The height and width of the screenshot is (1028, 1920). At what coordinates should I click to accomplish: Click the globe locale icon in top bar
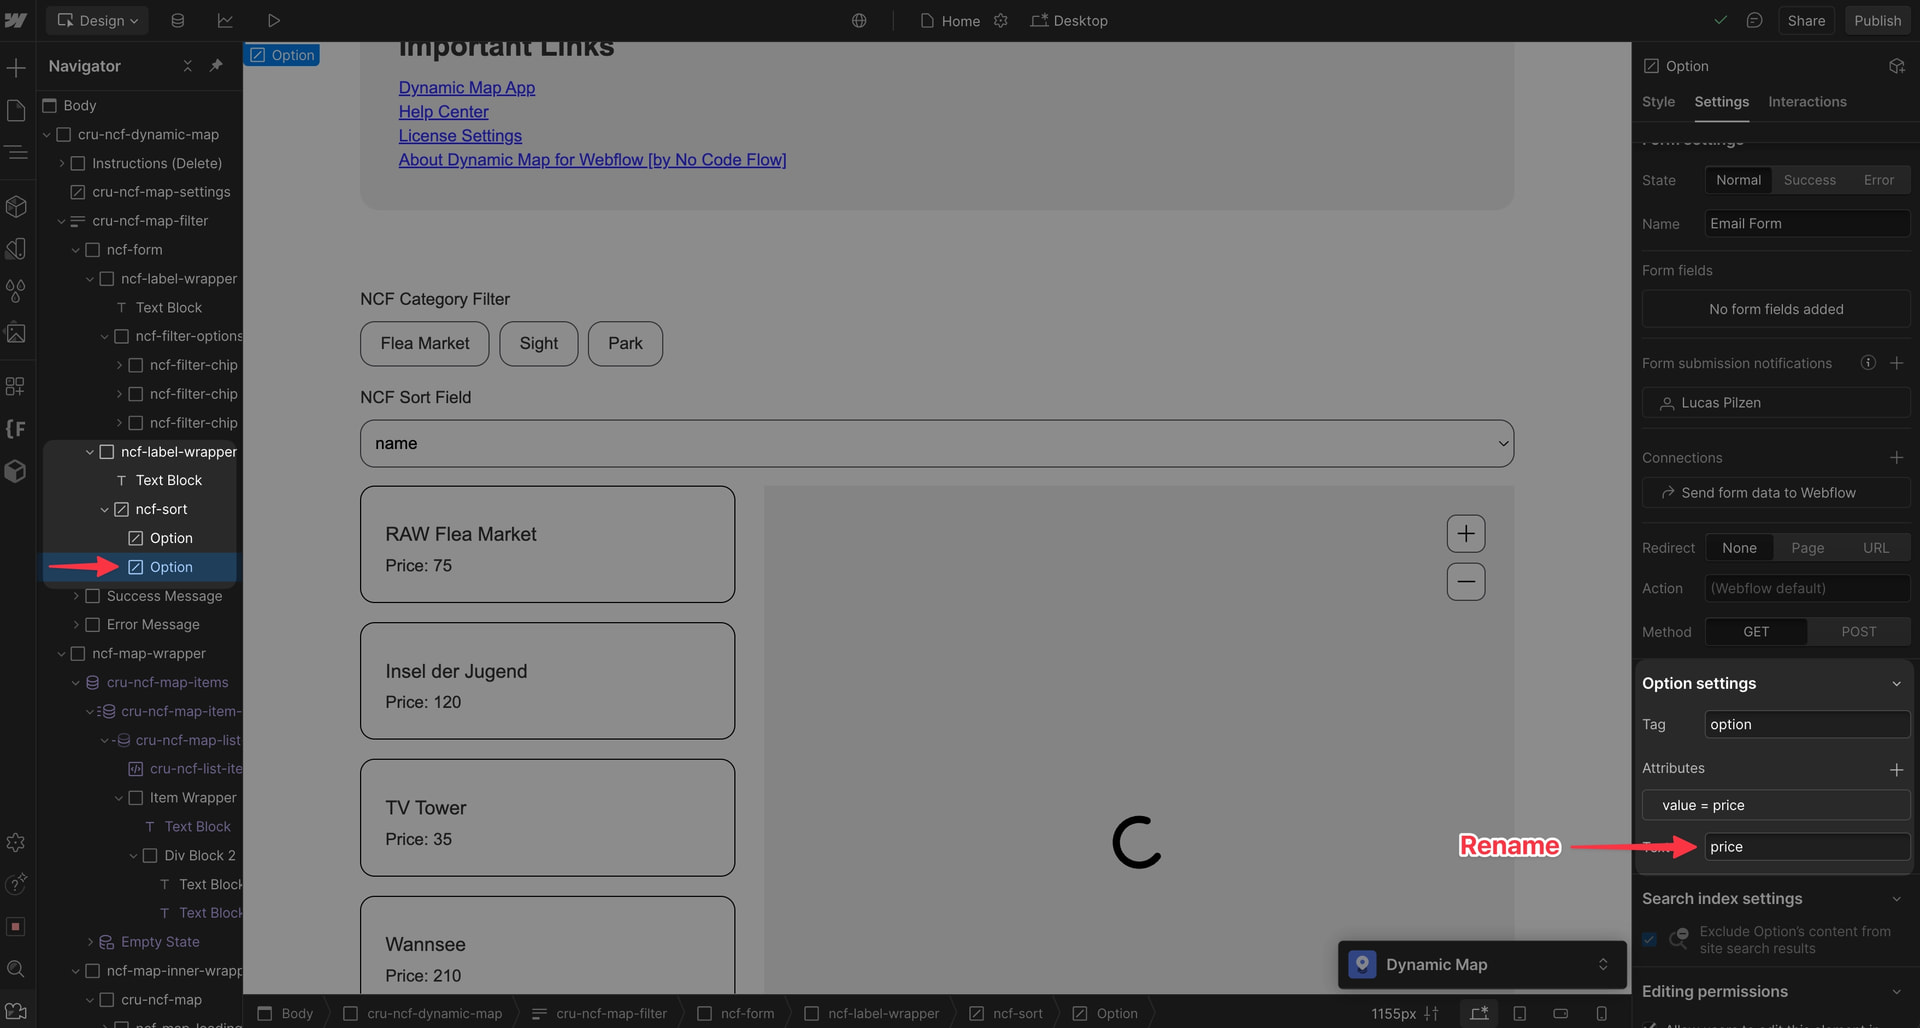pyautogui.click(x=859, y=20)
